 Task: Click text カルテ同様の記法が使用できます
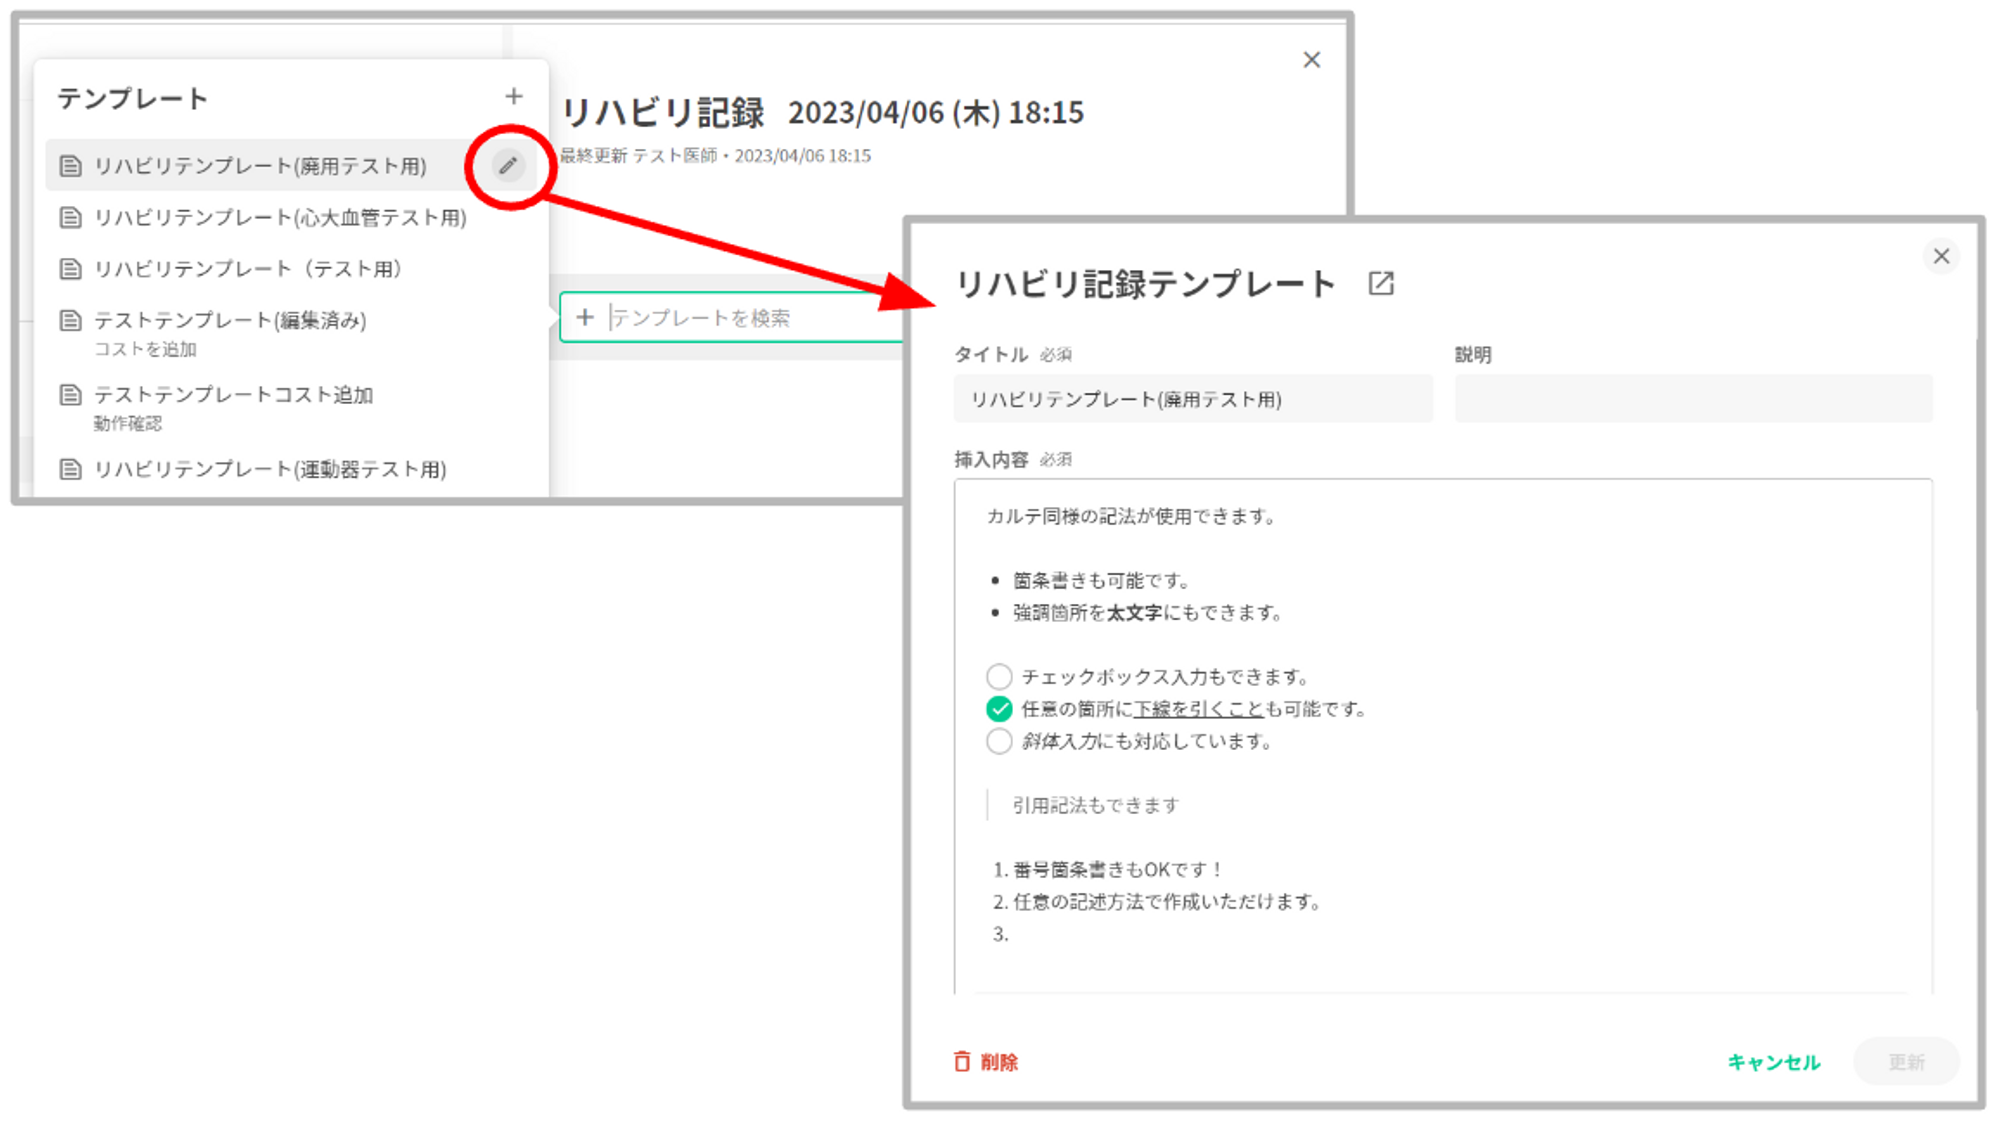pyautogui.click(x=1131, y=517)
